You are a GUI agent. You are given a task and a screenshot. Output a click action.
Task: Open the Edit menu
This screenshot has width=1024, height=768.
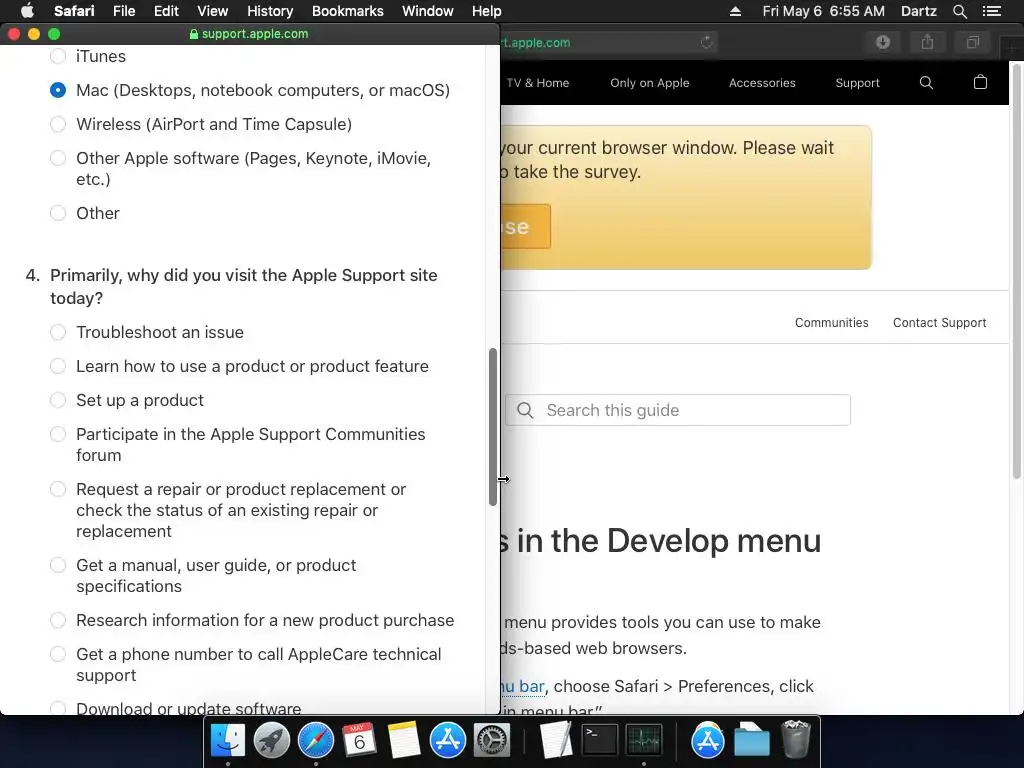(x=166, y=11)
